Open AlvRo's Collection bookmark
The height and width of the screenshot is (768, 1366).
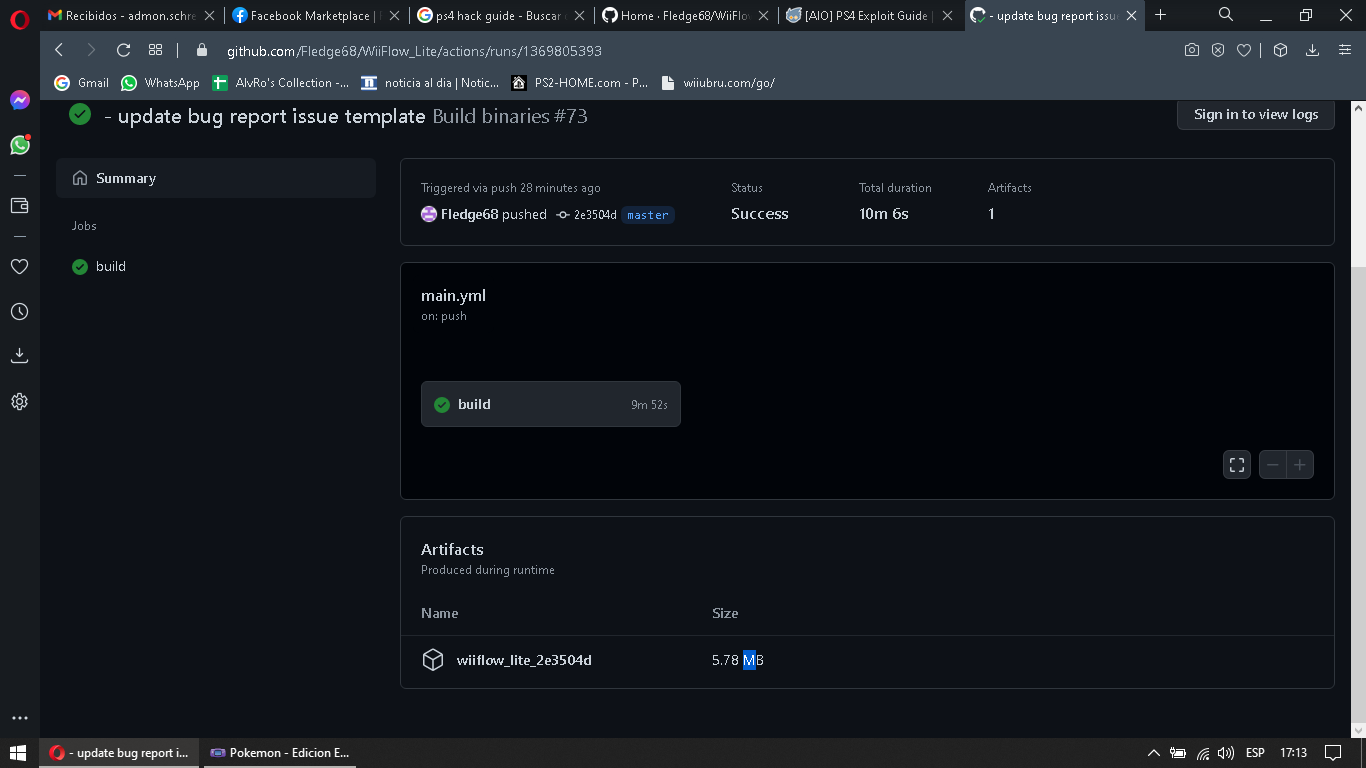(281, 83)
